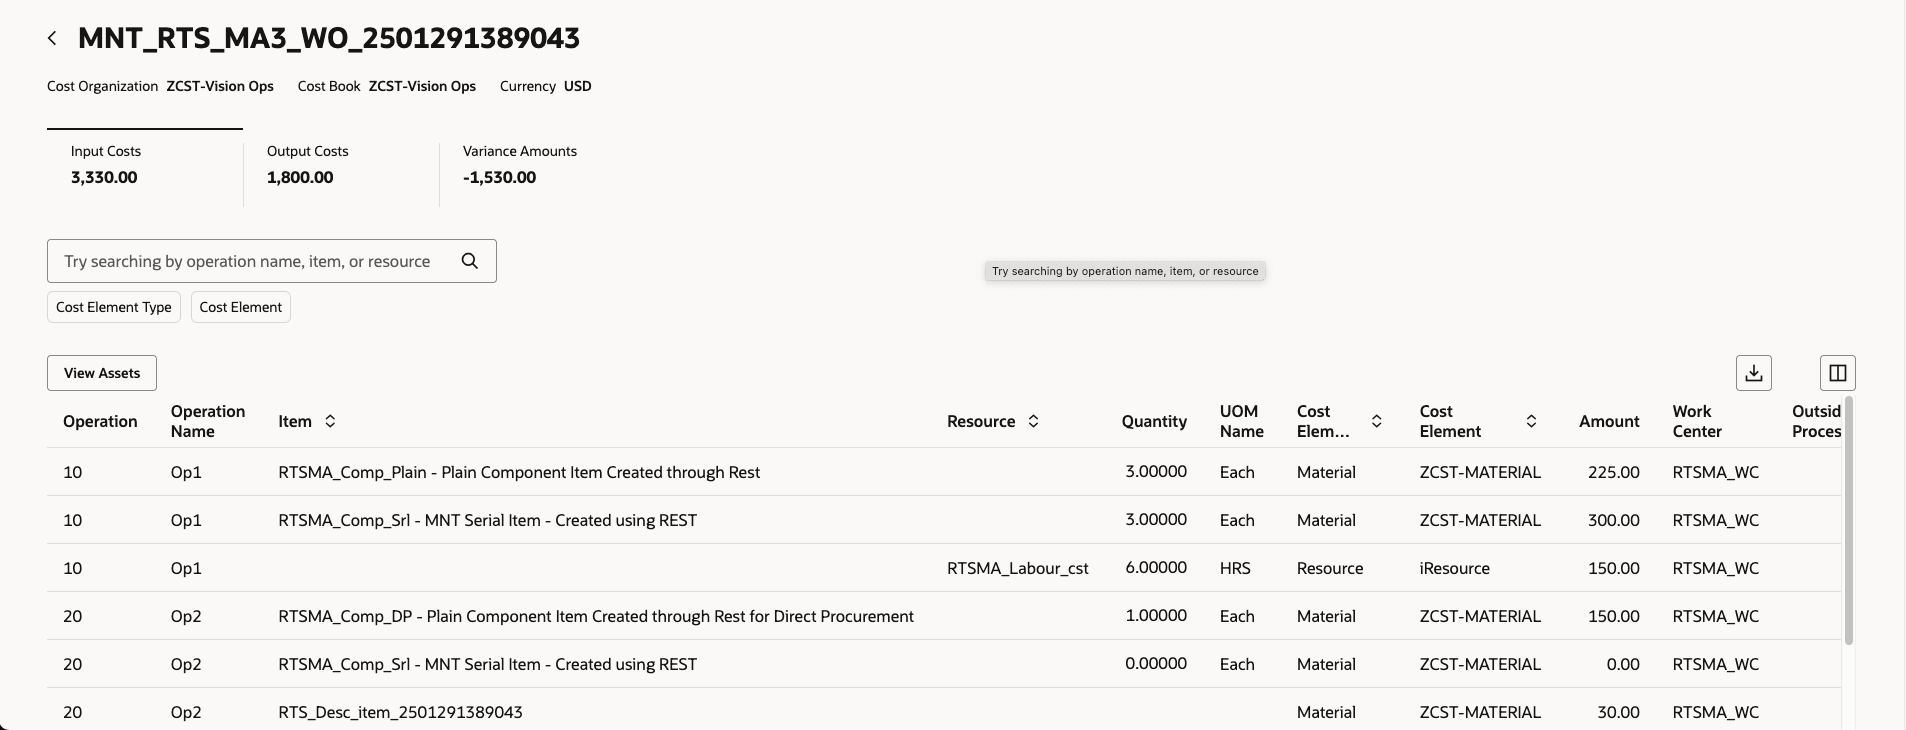Click the back arrow beside work order title
This screenshot has height=730, width=1906.
[52, 38]
